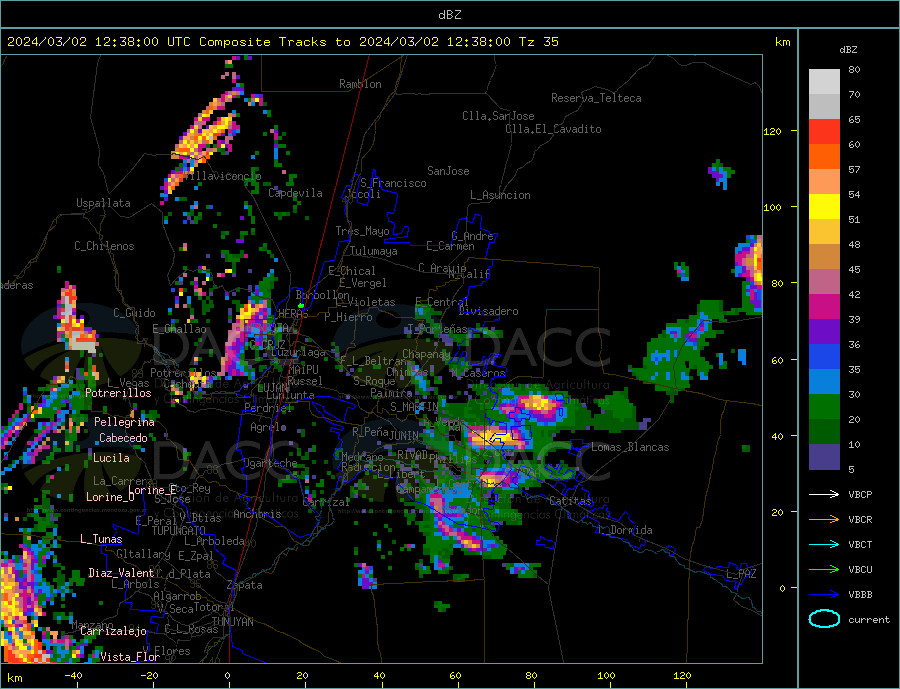Click the 'current' legend label
The image size is (900, 689).
(x=869, y=620)
